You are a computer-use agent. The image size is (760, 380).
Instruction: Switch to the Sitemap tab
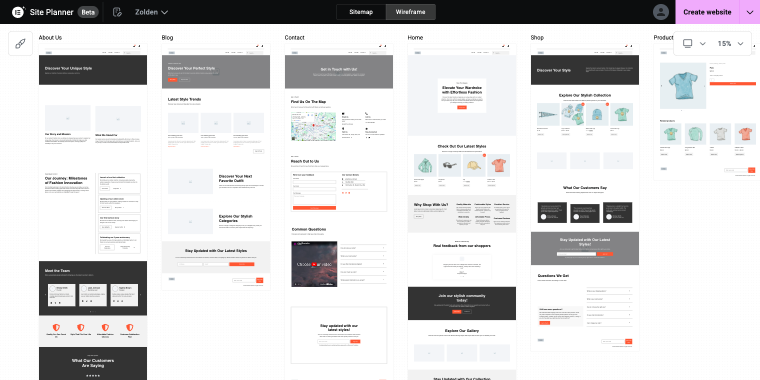click(x=361, y=12)
